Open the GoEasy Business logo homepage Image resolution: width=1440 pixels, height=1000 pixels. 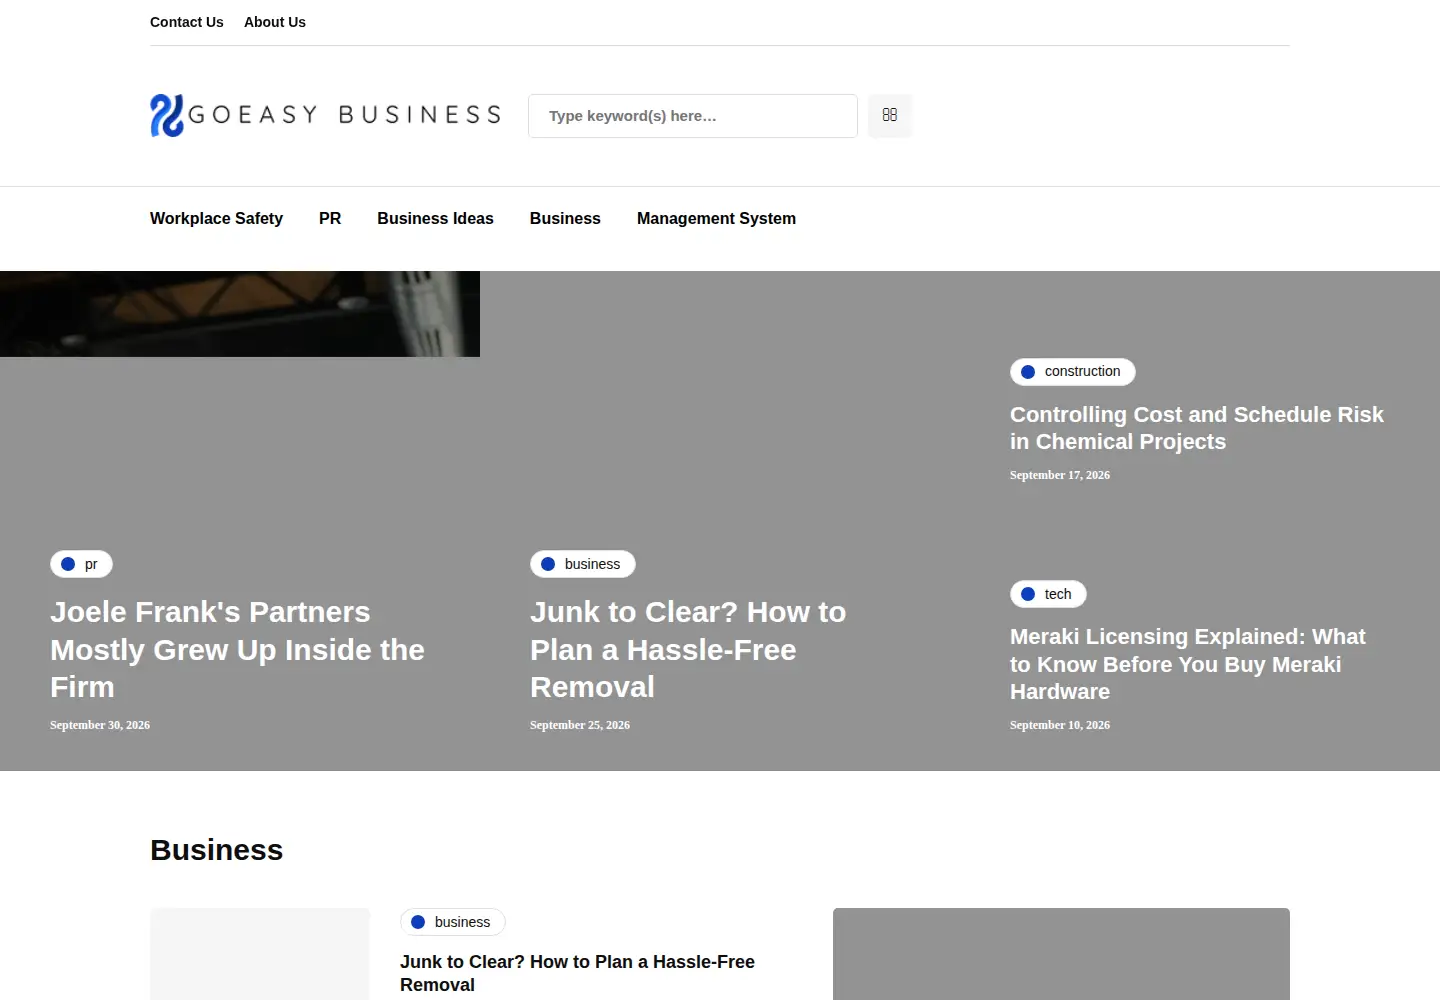(x=325, y=115)
